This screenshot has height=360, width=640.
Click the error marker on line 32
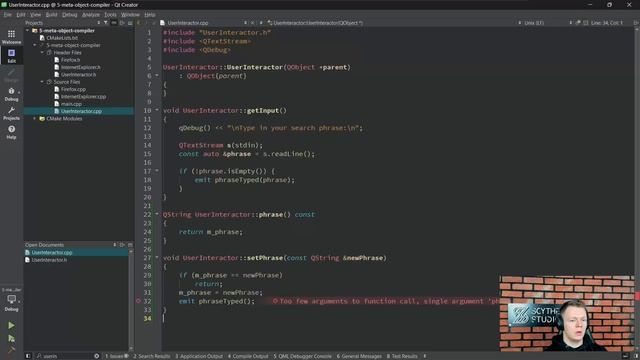[138, 301]
